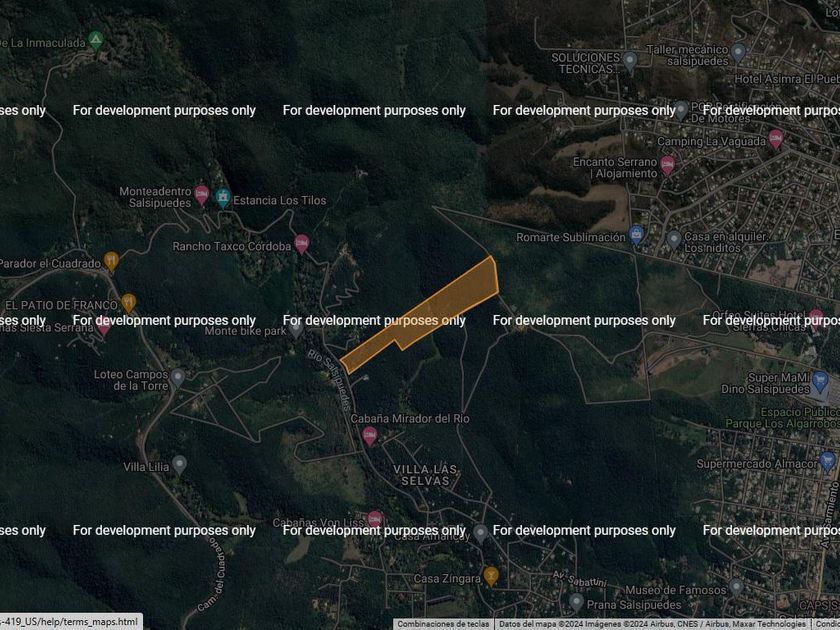Open the Villa Lilia gray location pin

179,465
